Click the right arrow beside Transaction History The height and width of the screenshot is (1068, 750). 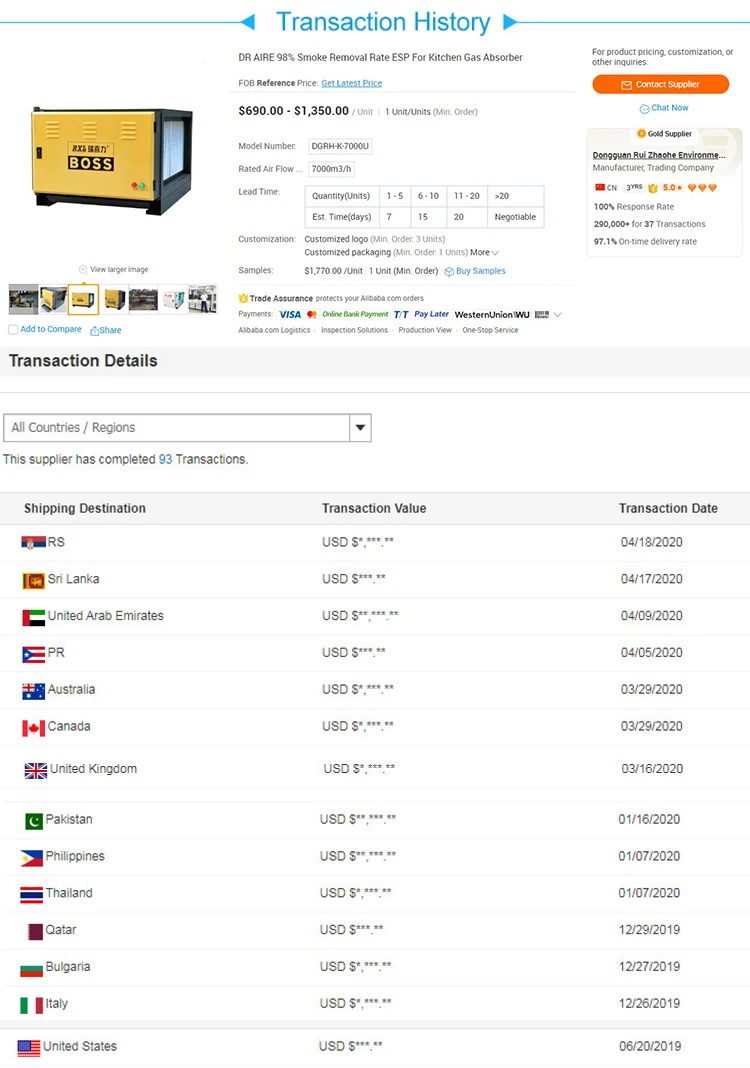510,22
